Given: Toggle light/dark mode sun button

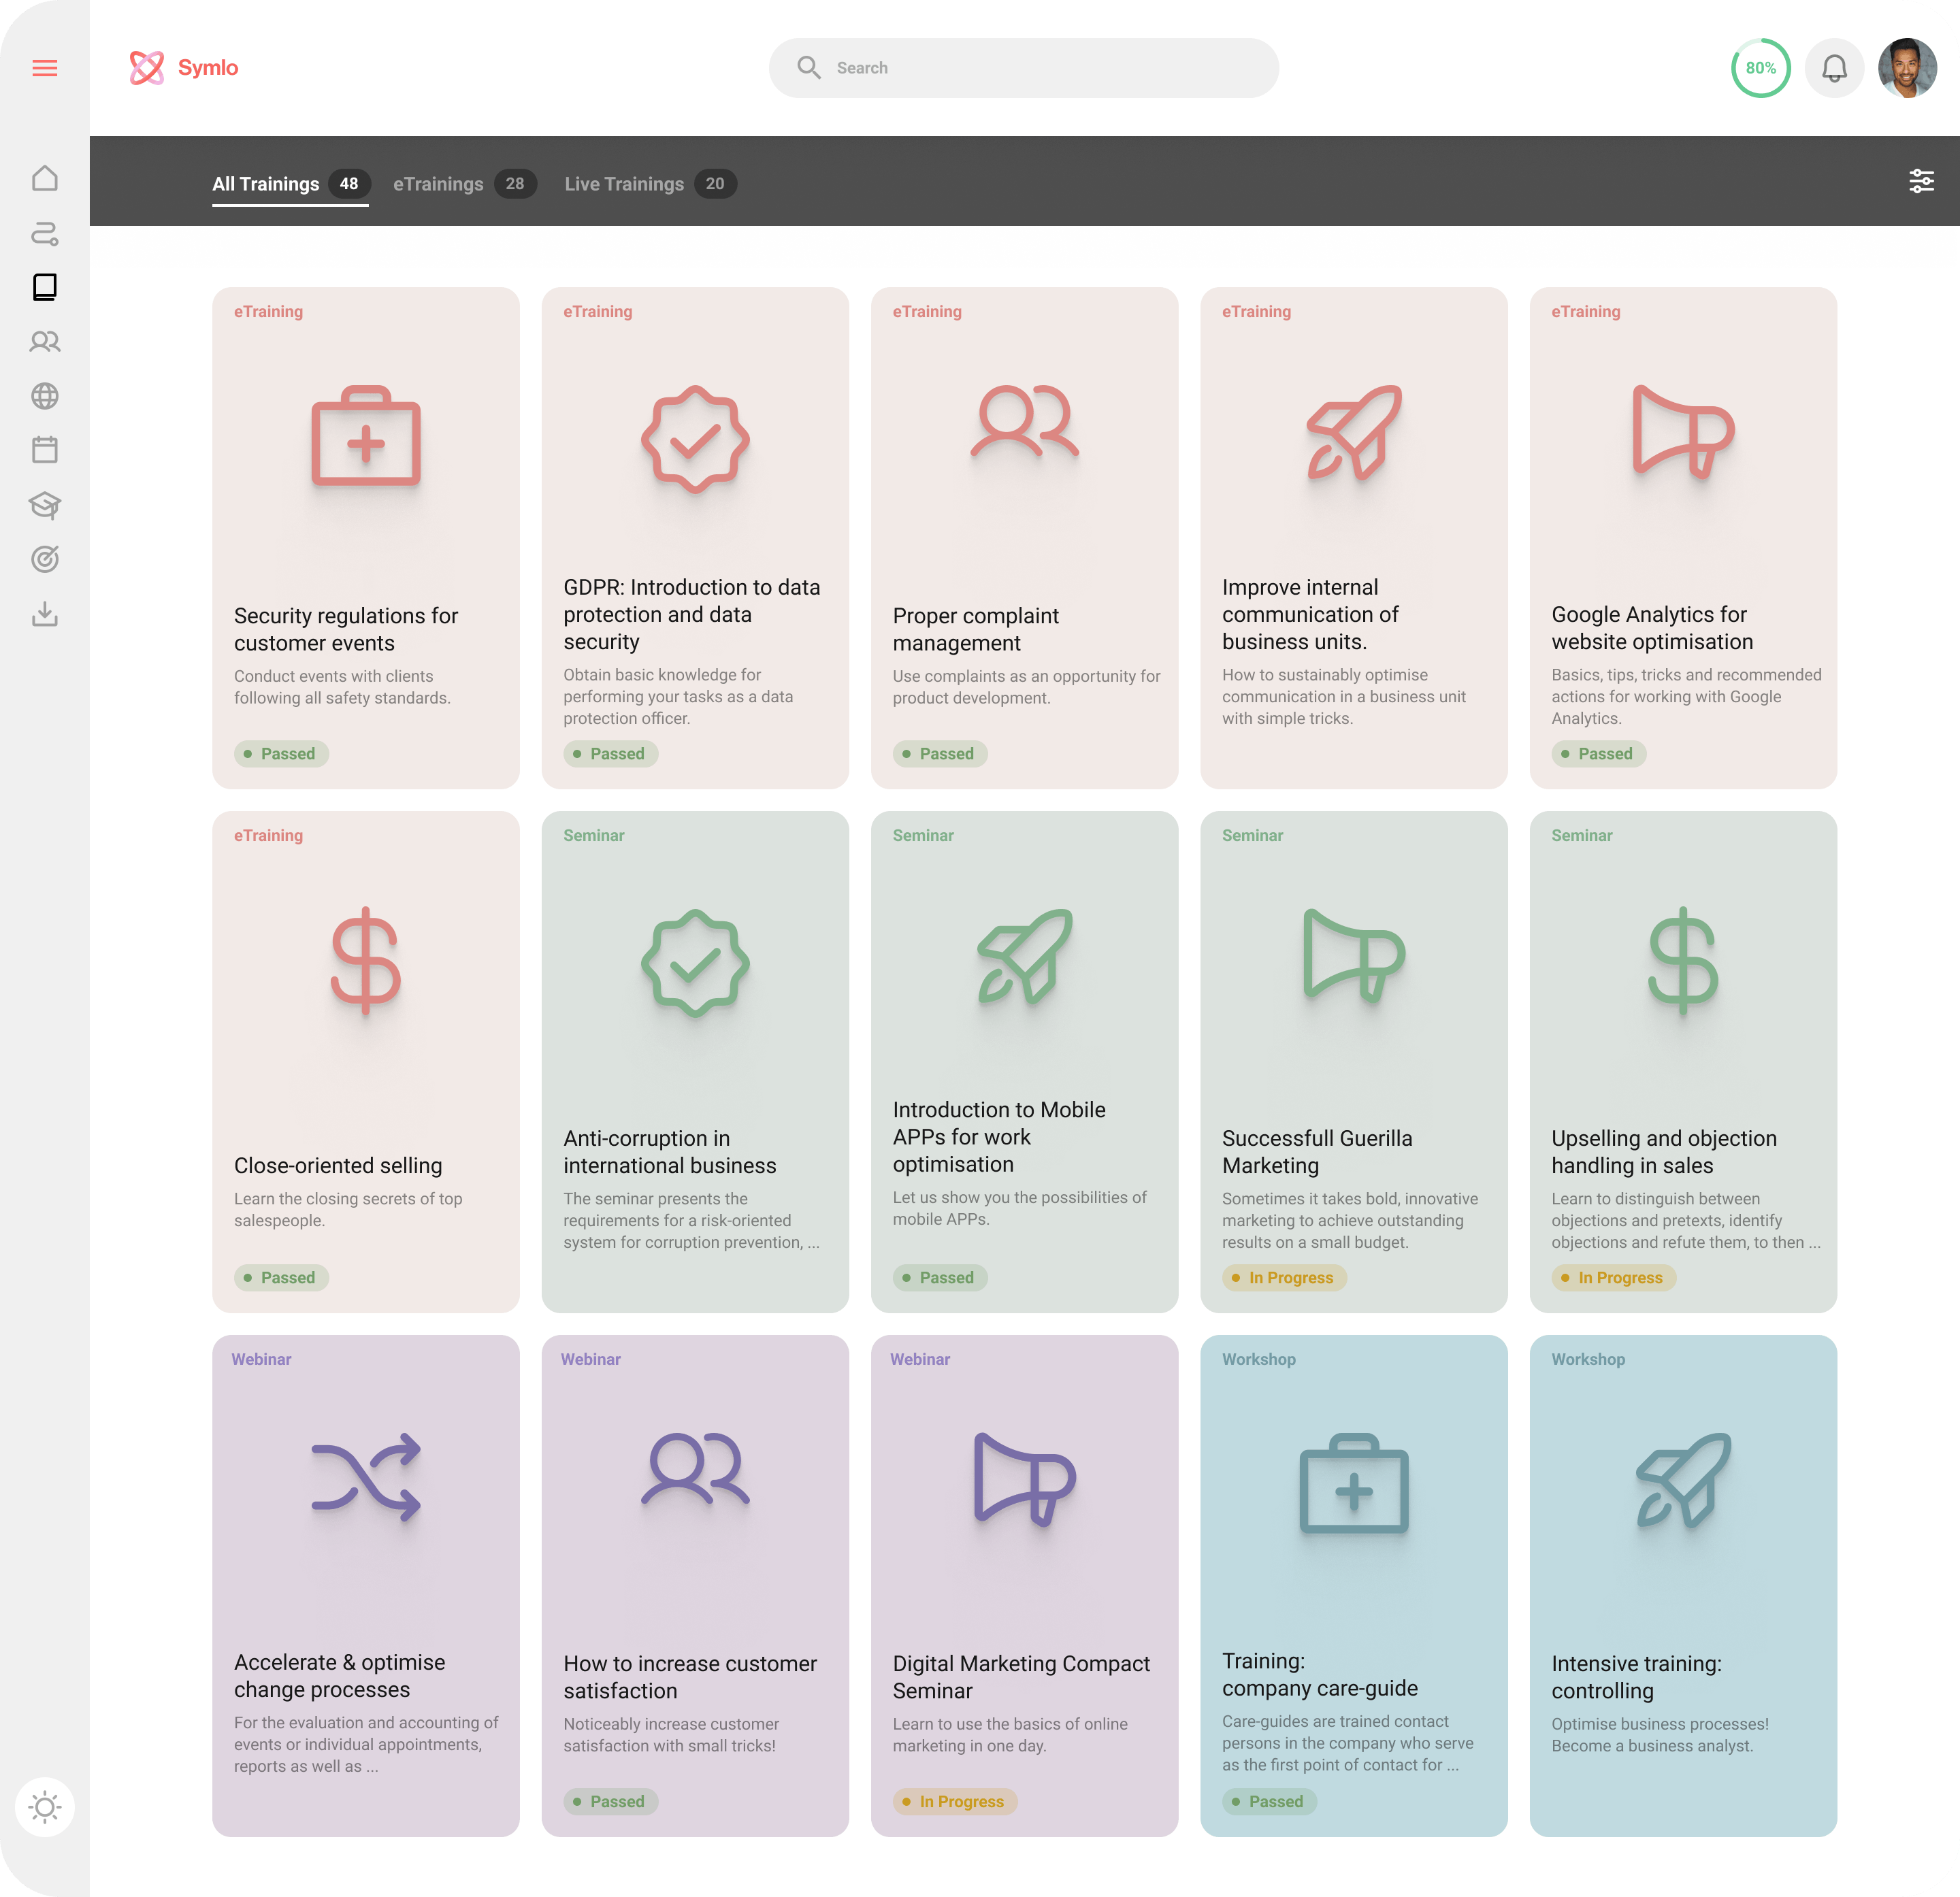Looking at the screenshot, I should tap(45, 1807).
